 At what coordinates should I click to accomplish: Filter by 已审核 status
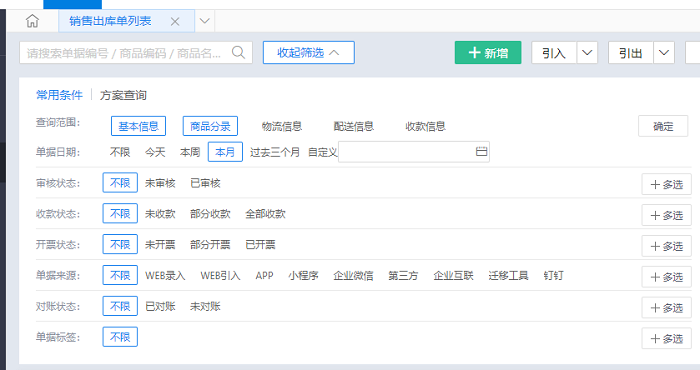tap(205, 183)
